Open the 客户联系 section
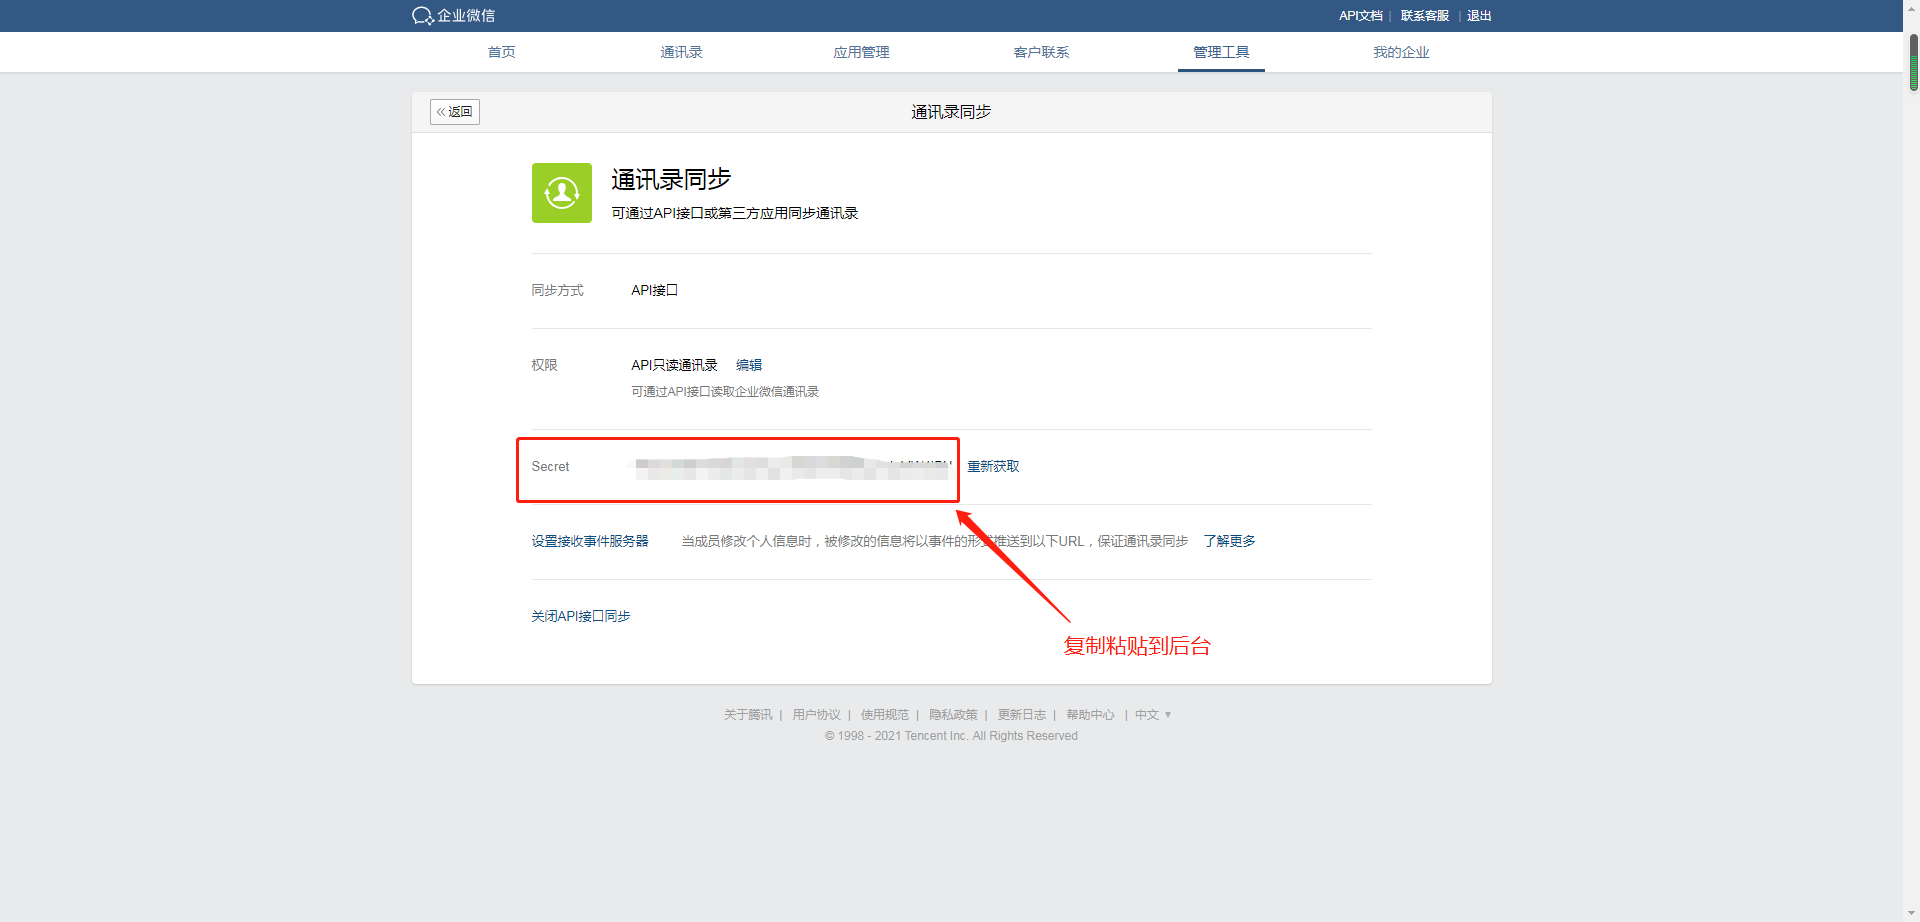 click(1040, 52)
